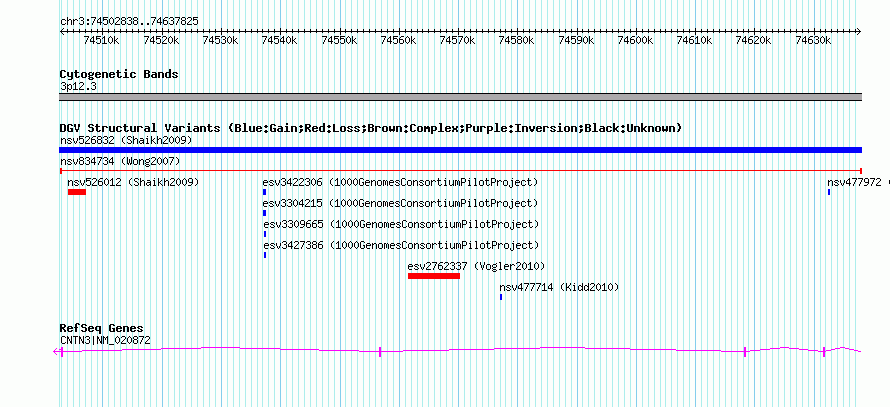Click the ruler's right arrowhead

[x=859, y=32]
